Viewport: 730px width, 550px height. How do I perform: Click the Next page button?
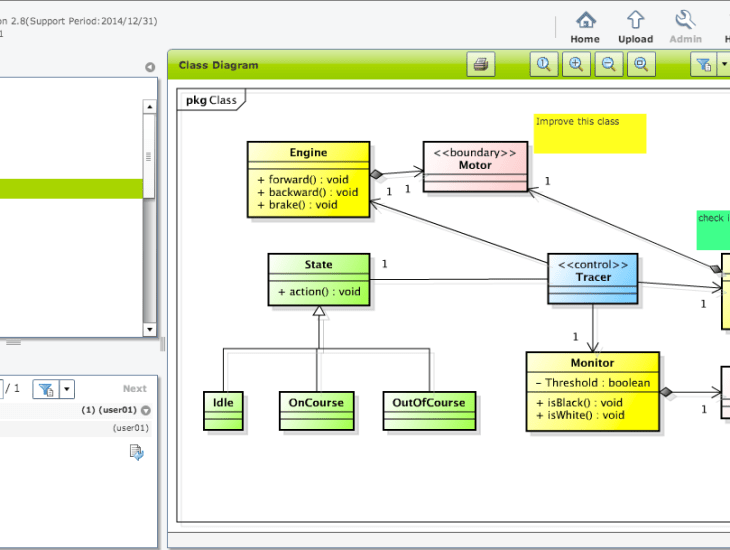[x=134, y=389]
